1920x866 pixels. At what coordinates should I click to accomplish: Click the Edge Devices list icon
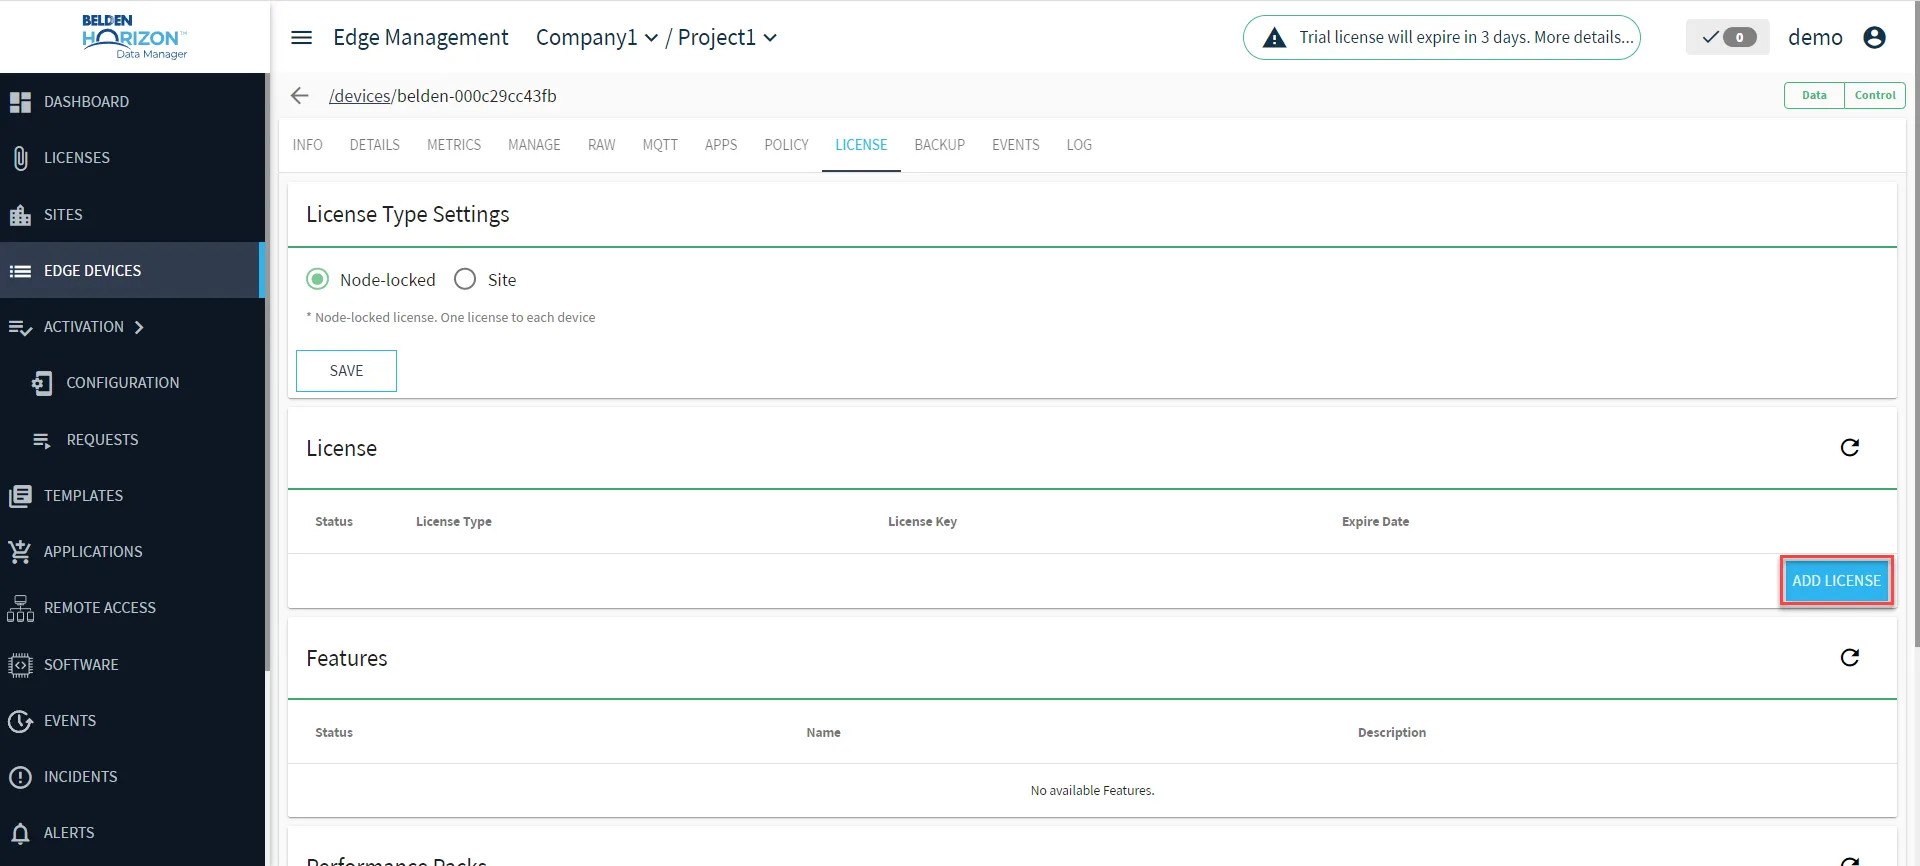coord(20,271)
